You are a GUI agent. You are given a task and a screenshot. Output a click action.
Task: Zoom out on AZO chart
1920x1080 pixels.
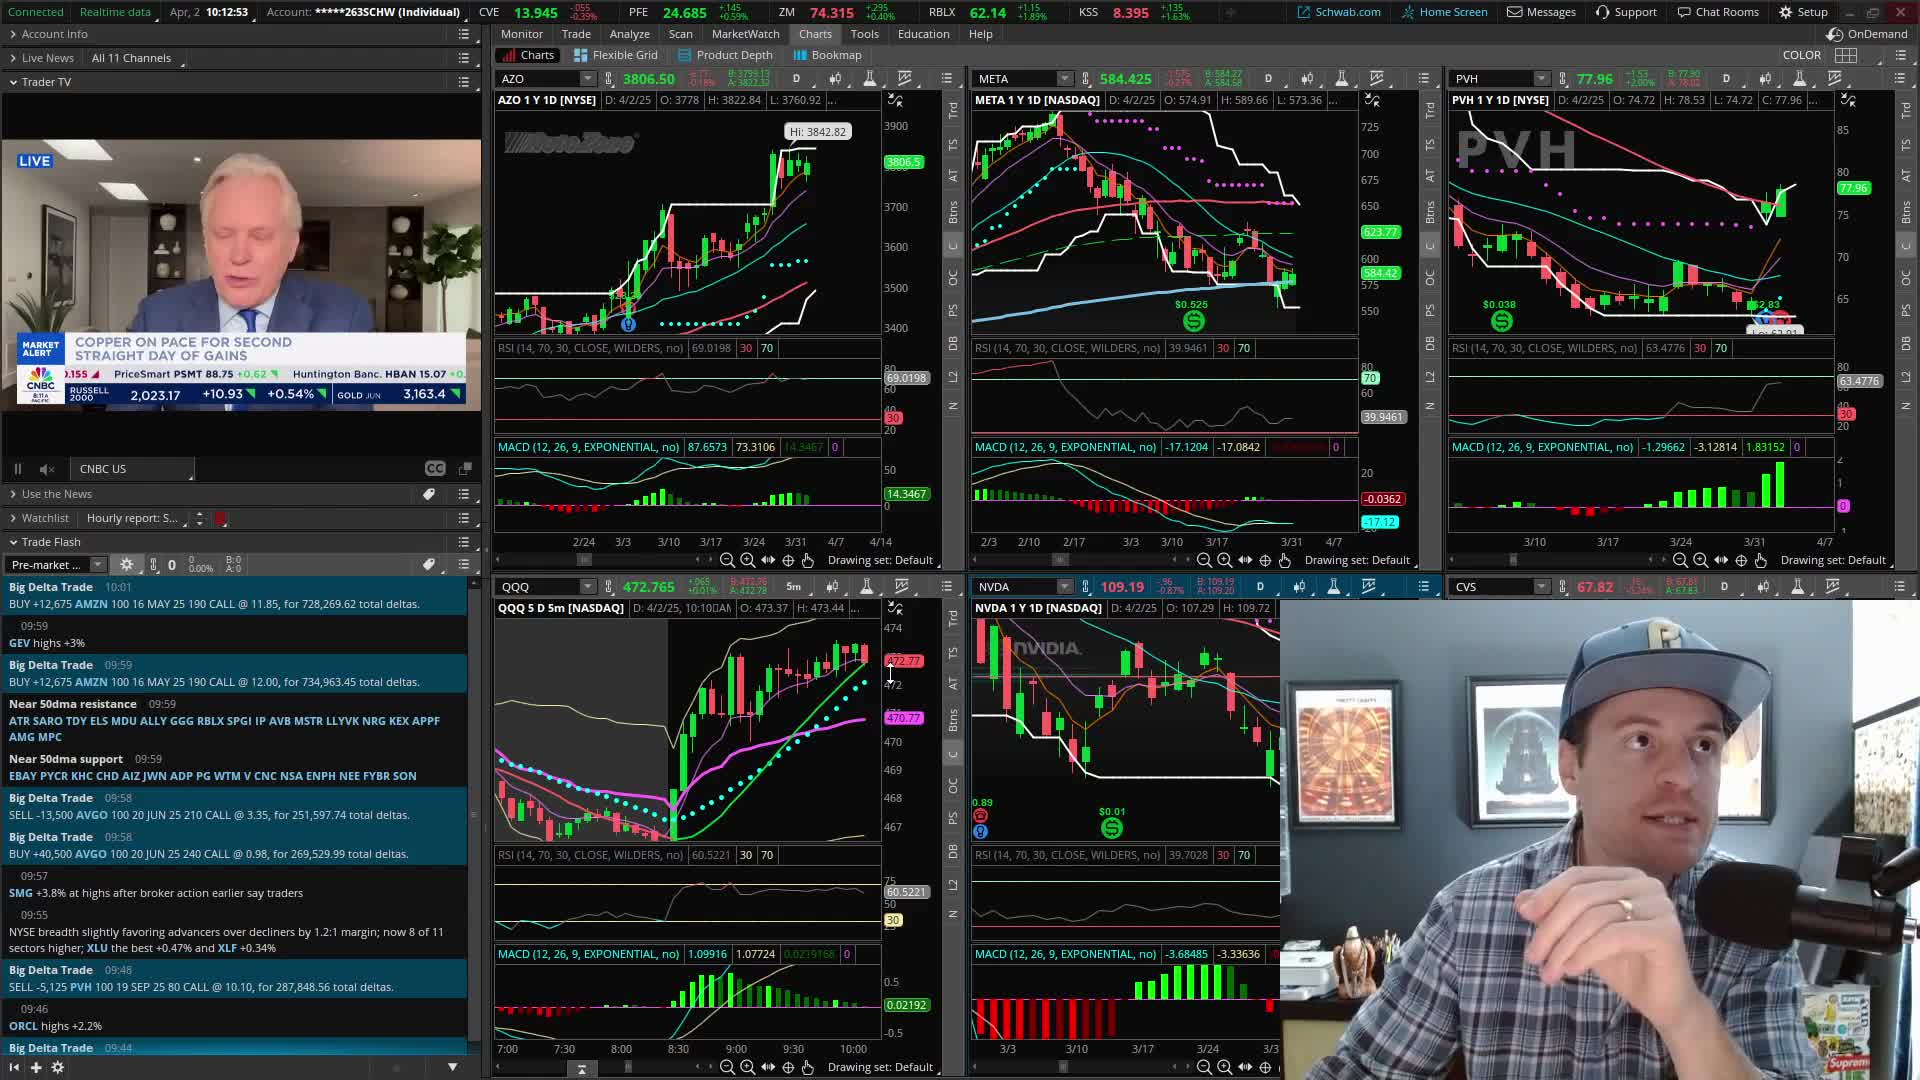[727, 560]
